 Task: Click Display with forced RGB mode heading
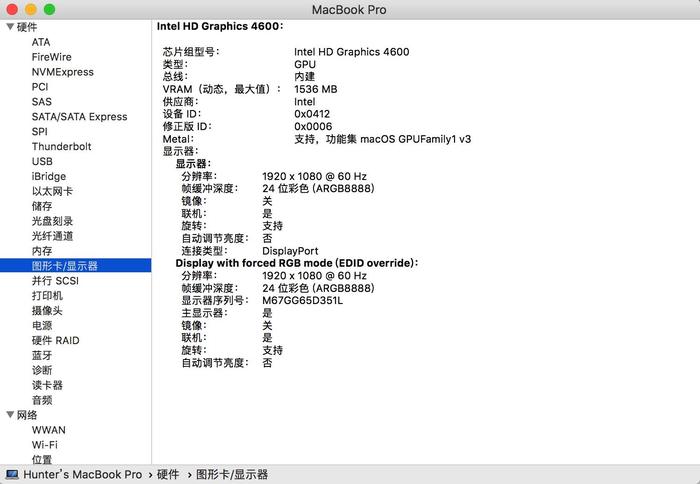tap(296, 263)
